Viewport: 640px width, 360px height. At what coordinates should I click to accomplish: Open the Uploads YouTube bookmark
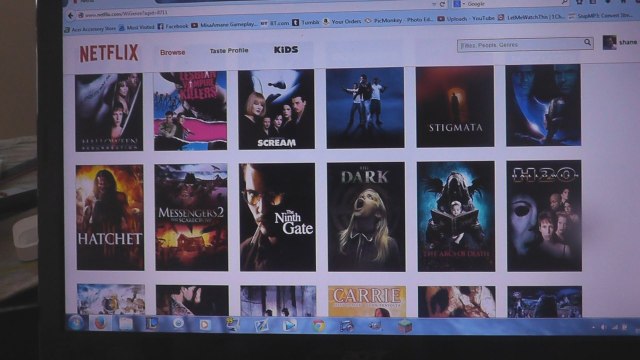(x=466, y=18)
